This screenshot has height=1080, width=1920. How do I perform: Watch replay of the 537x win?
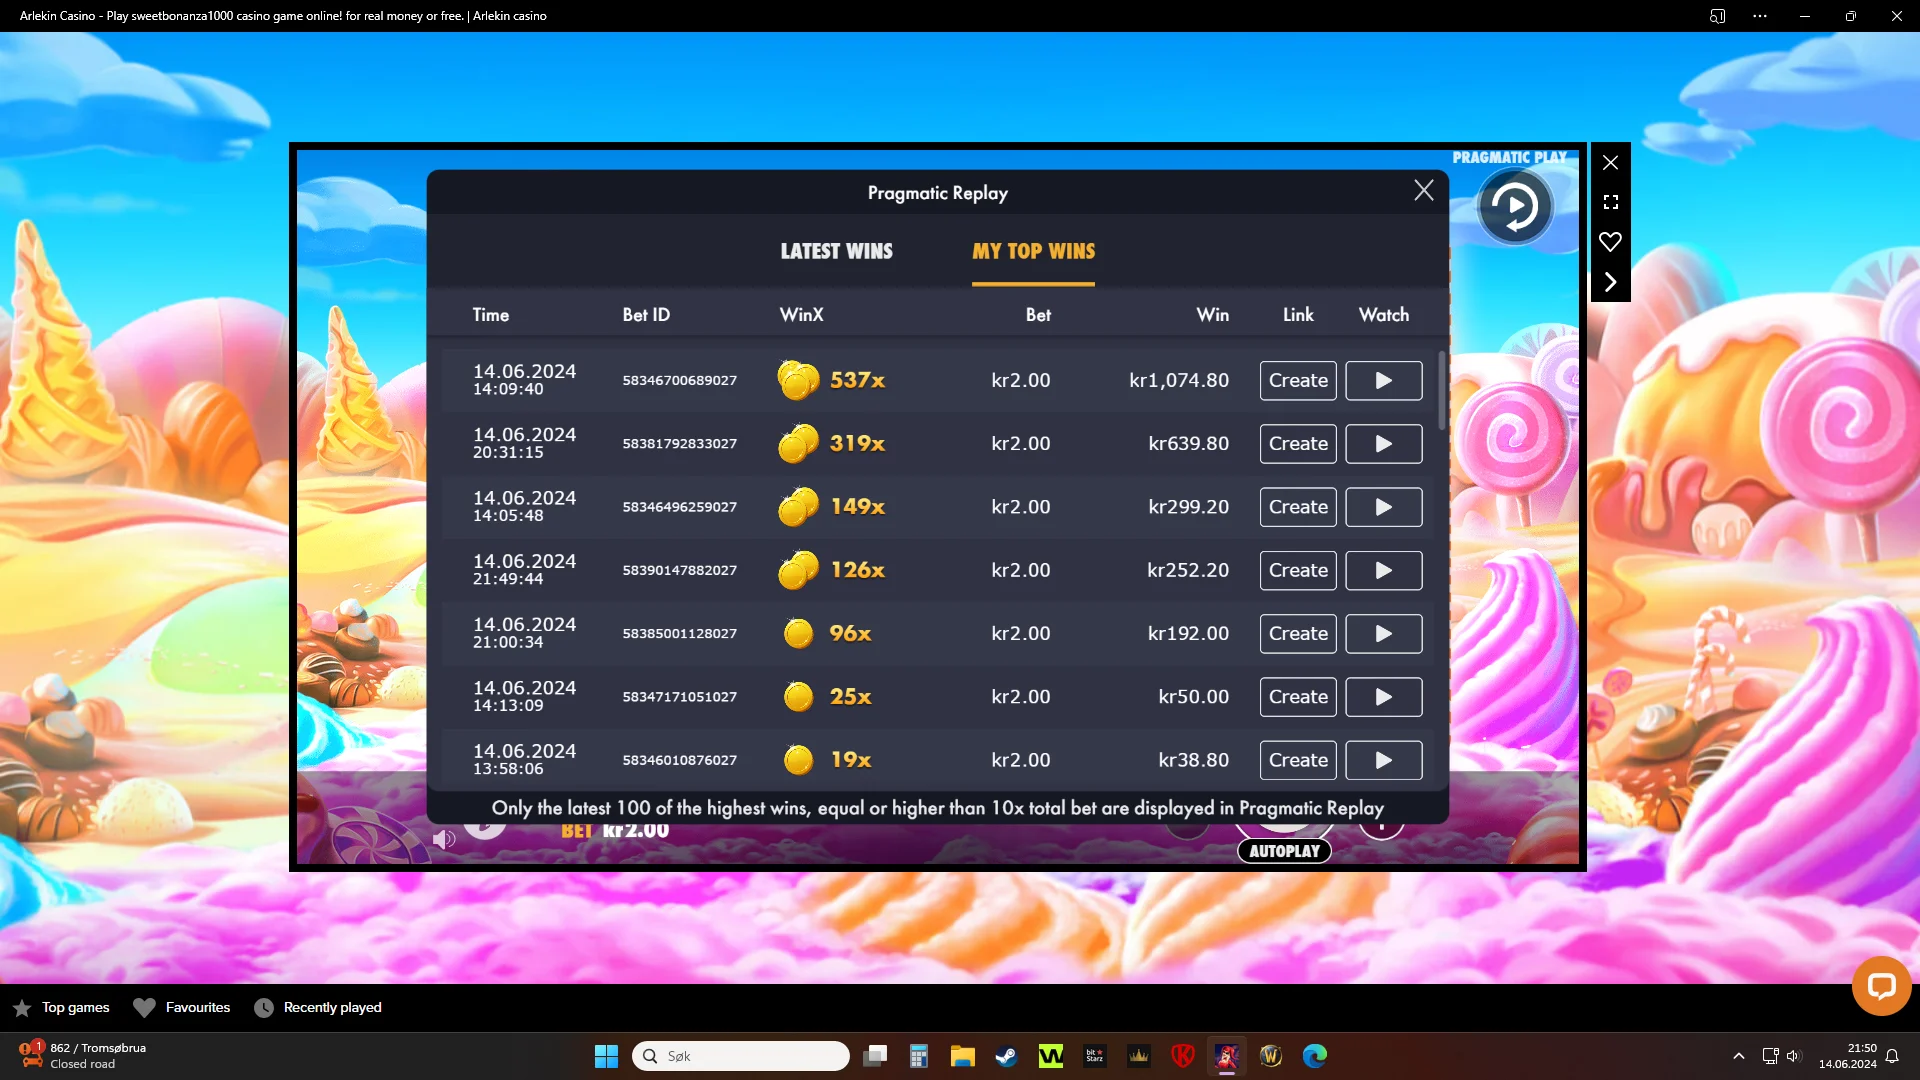click(x=1384, y=380)
